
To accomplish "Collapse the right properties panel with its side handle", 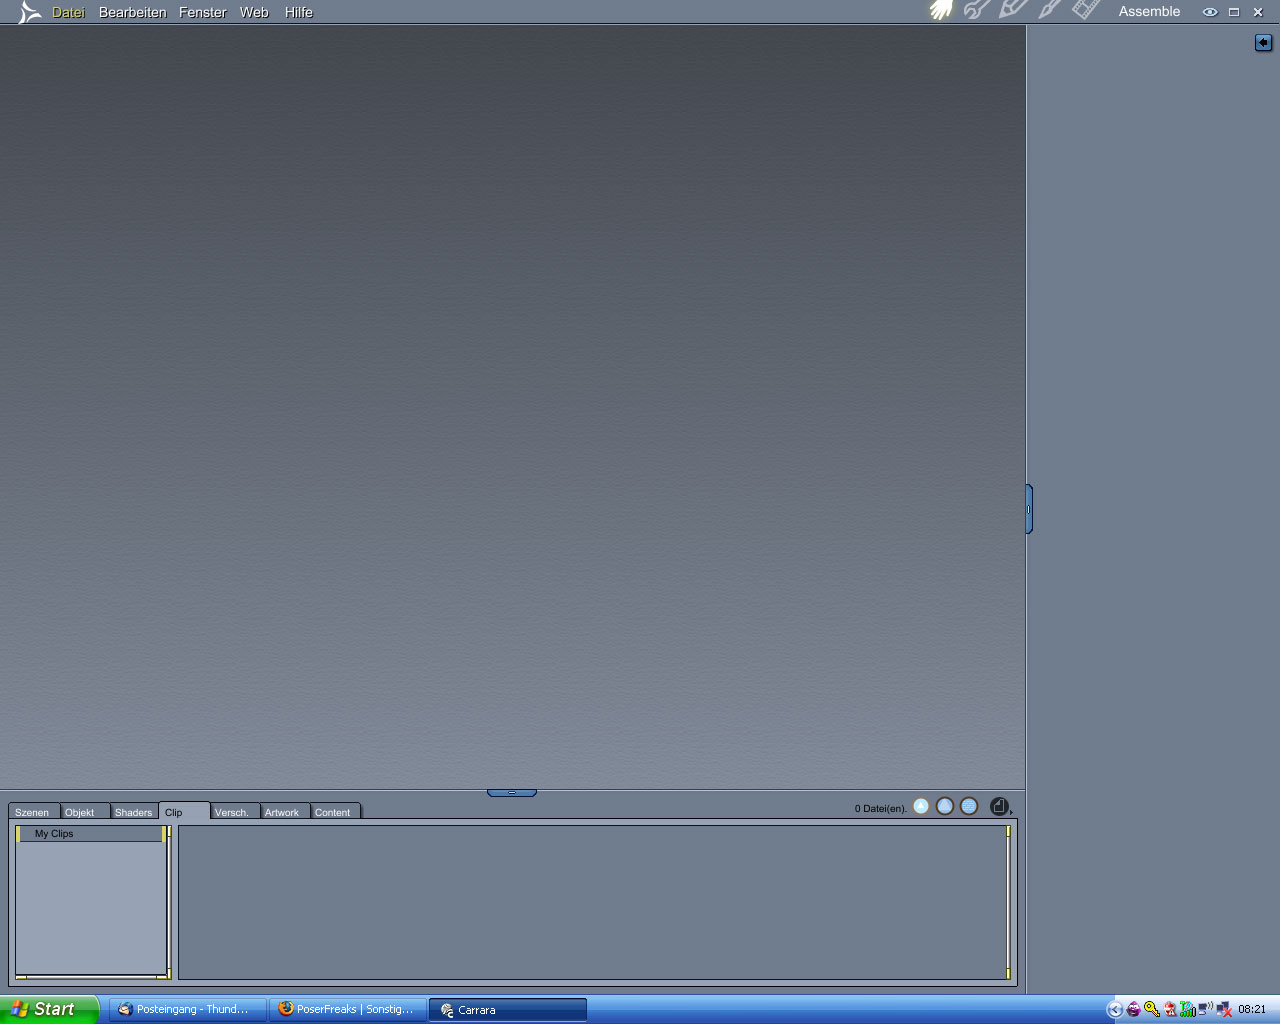I will click(x=1029, y=509).
